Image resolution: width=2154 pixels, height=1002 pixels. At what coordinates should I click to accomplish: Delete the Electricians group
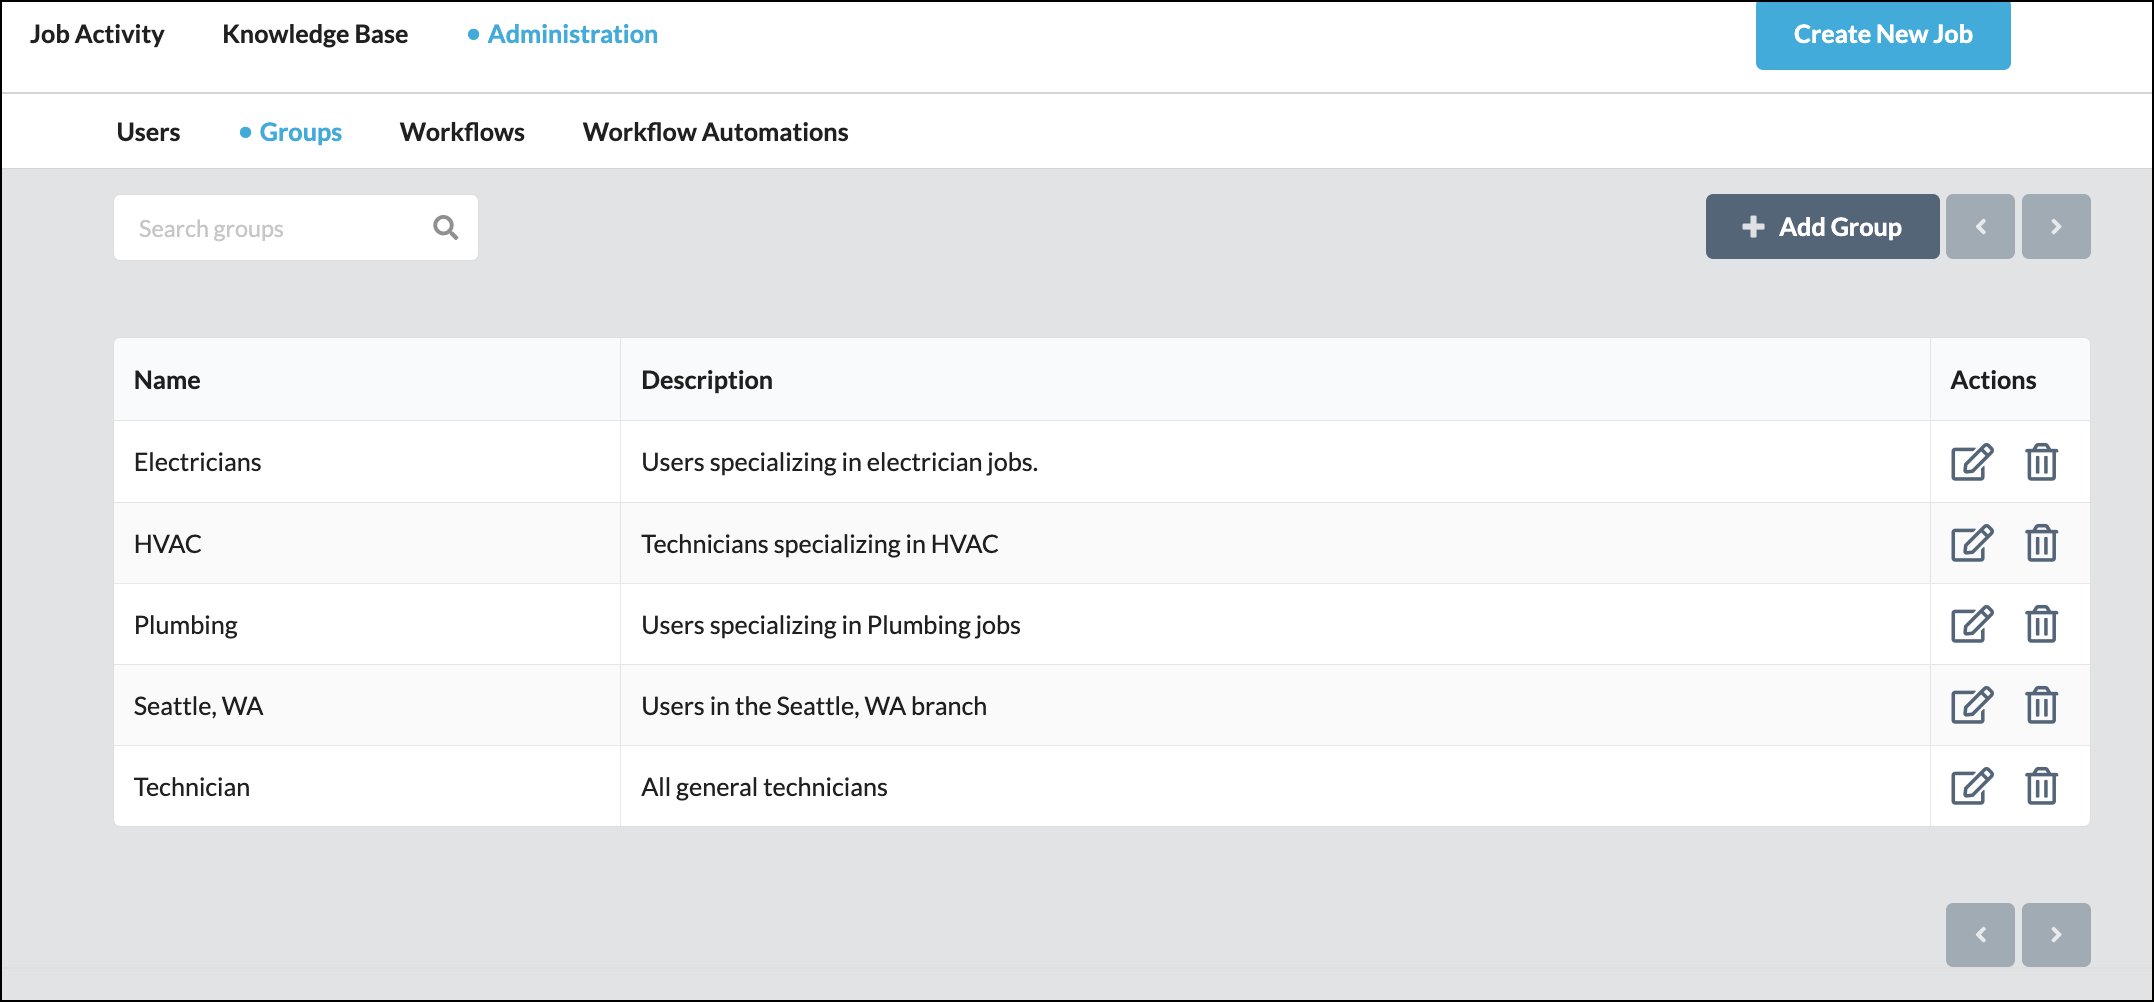coord(2041,462)
